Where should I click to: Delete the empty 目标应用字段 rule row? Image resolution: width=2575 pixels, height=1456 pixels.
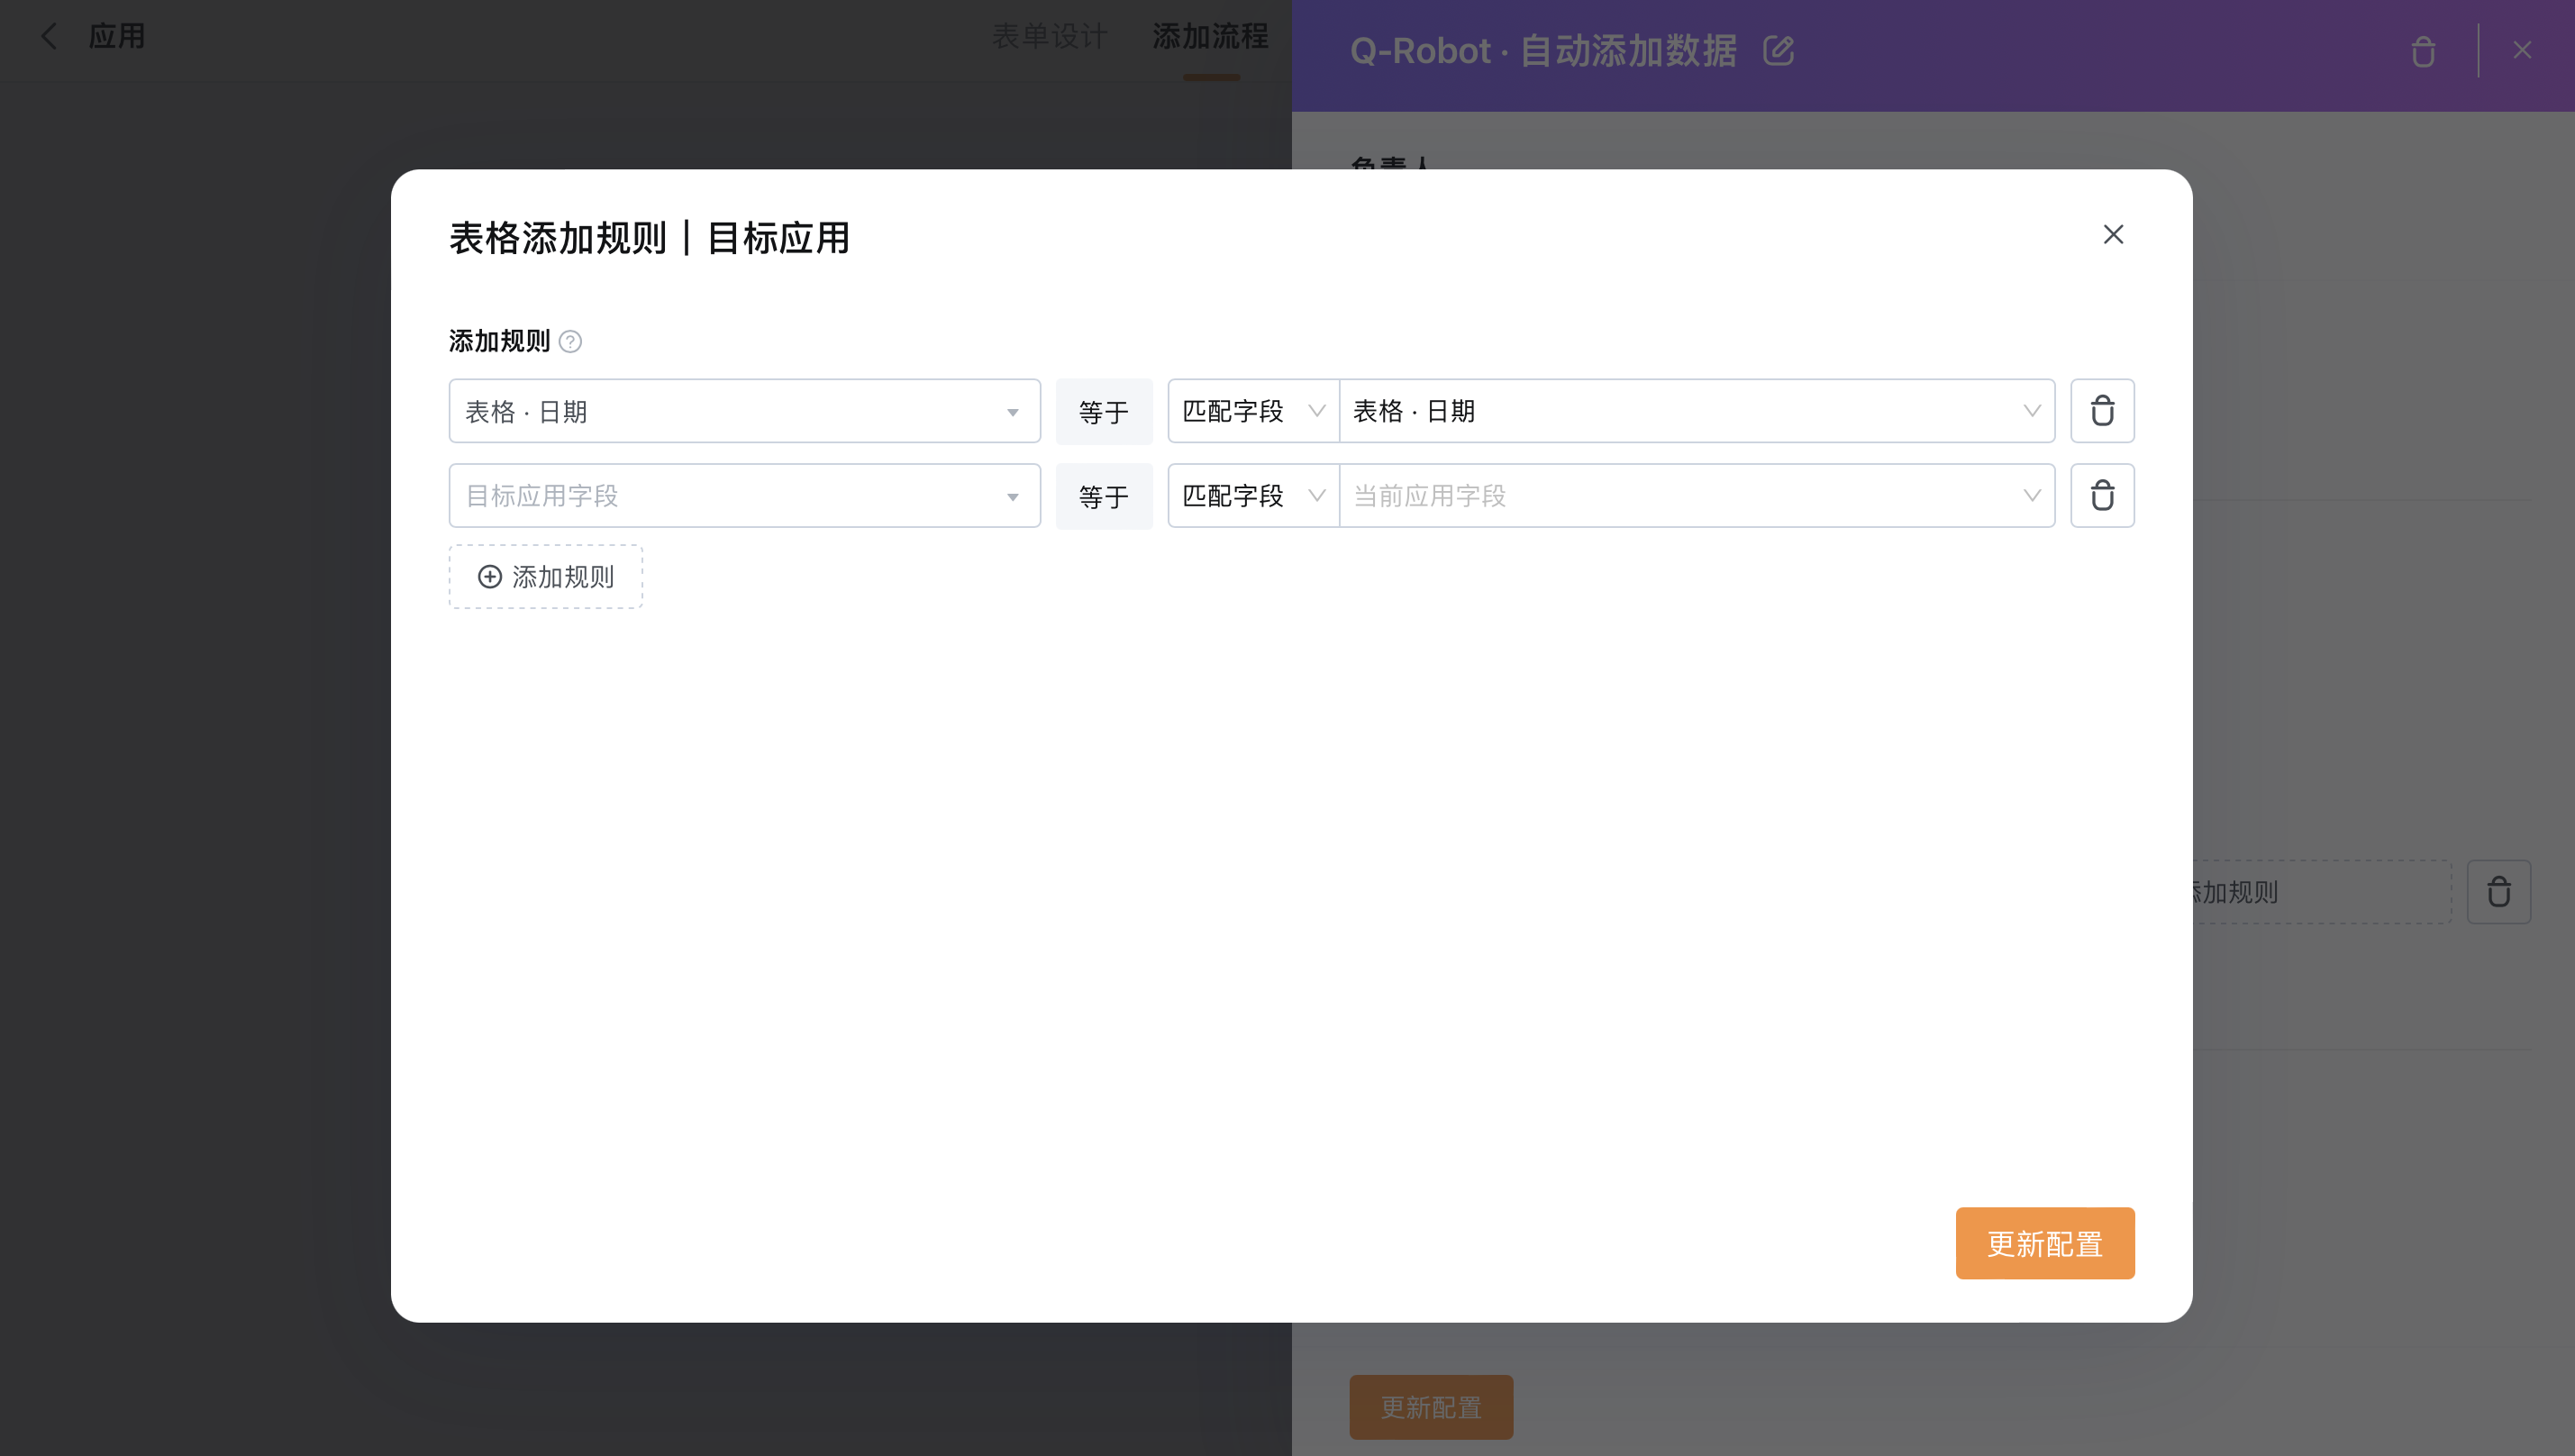coord(2102,496)
